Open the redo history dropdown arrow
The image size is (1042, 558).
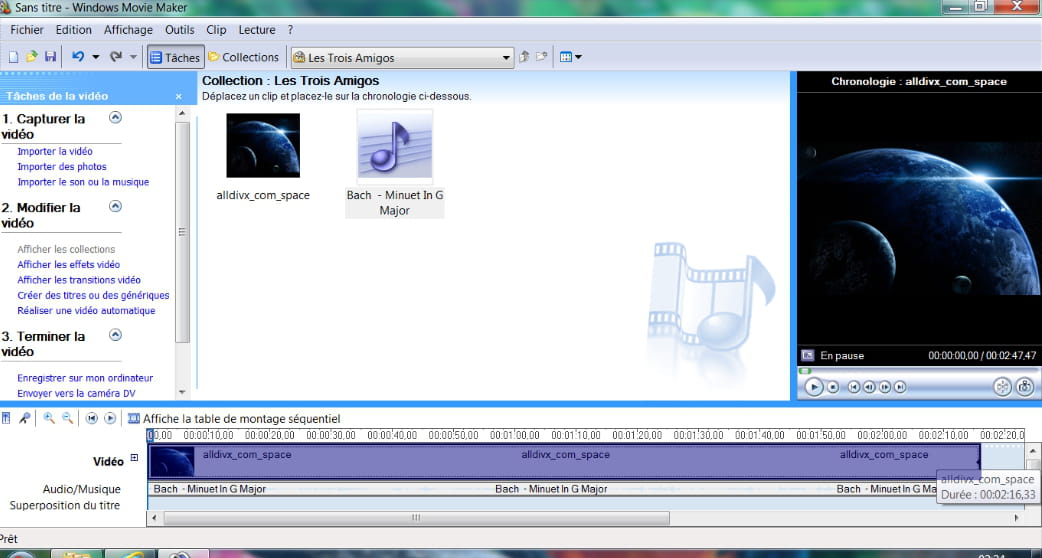pyautogui.click(x=133, y=57)
